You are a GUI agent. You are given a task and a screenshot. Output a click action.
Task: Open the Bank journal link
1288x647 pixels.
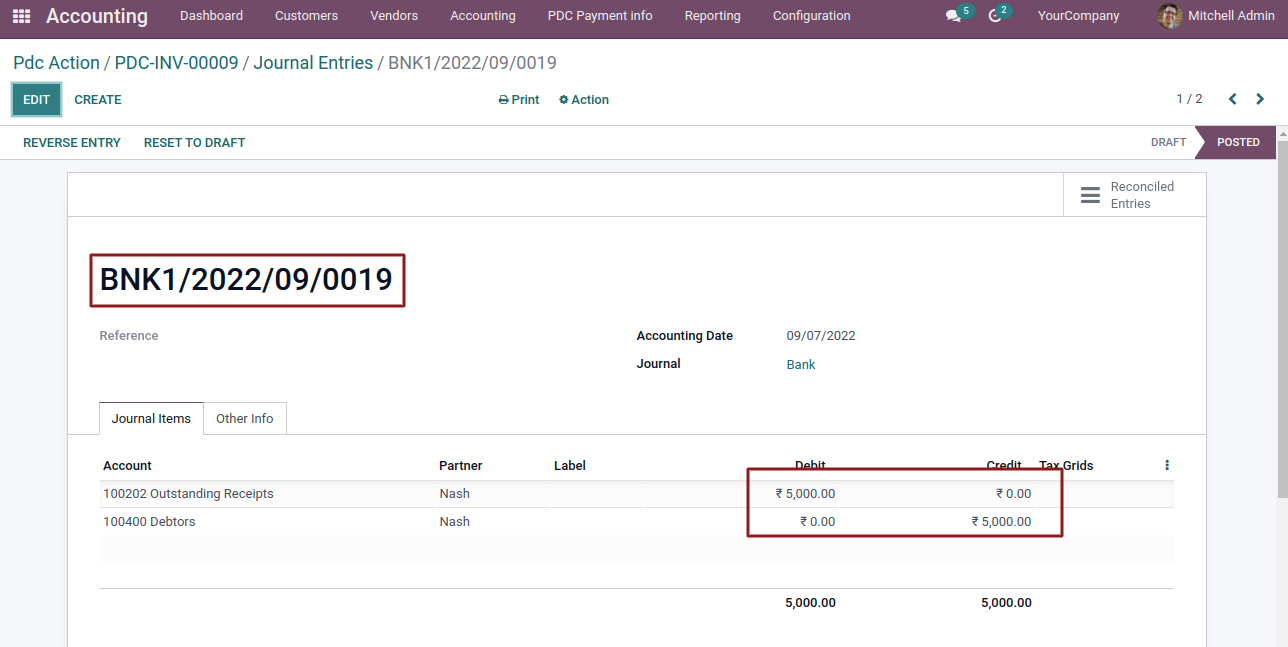point(801,365)
